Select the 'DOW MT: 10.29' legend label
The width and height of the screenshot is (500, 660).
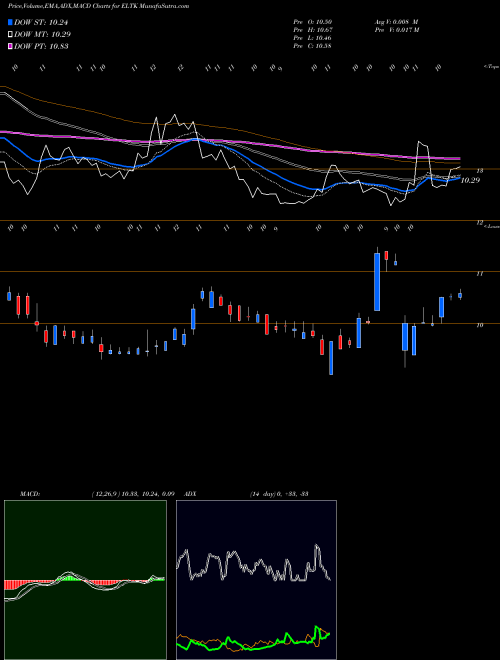(x=42, y=35)
